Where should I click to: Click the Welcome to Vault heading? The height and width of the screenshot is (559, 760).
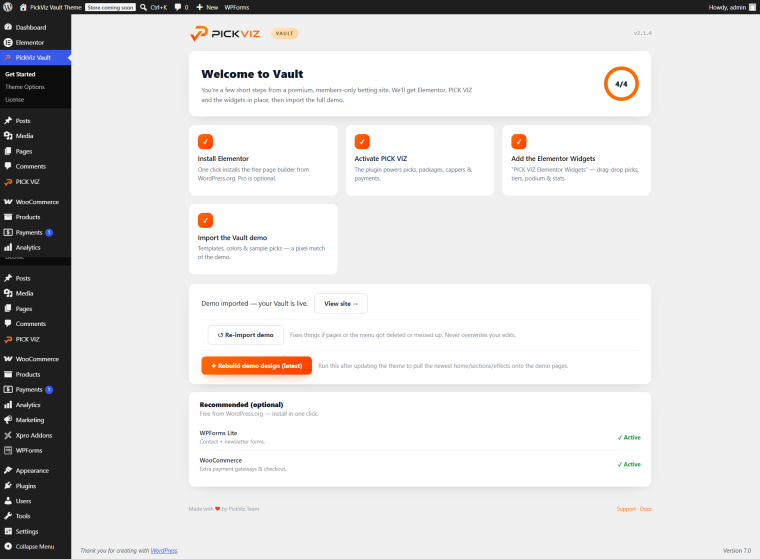coord(252,74)
